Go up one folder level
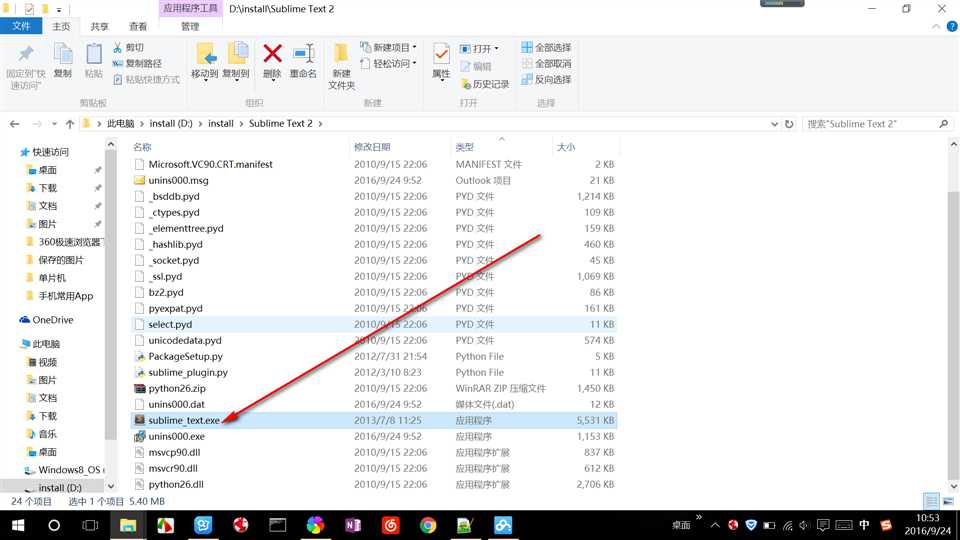The height and width of the screenshot is (540, 960). click(x=70, y=124)
